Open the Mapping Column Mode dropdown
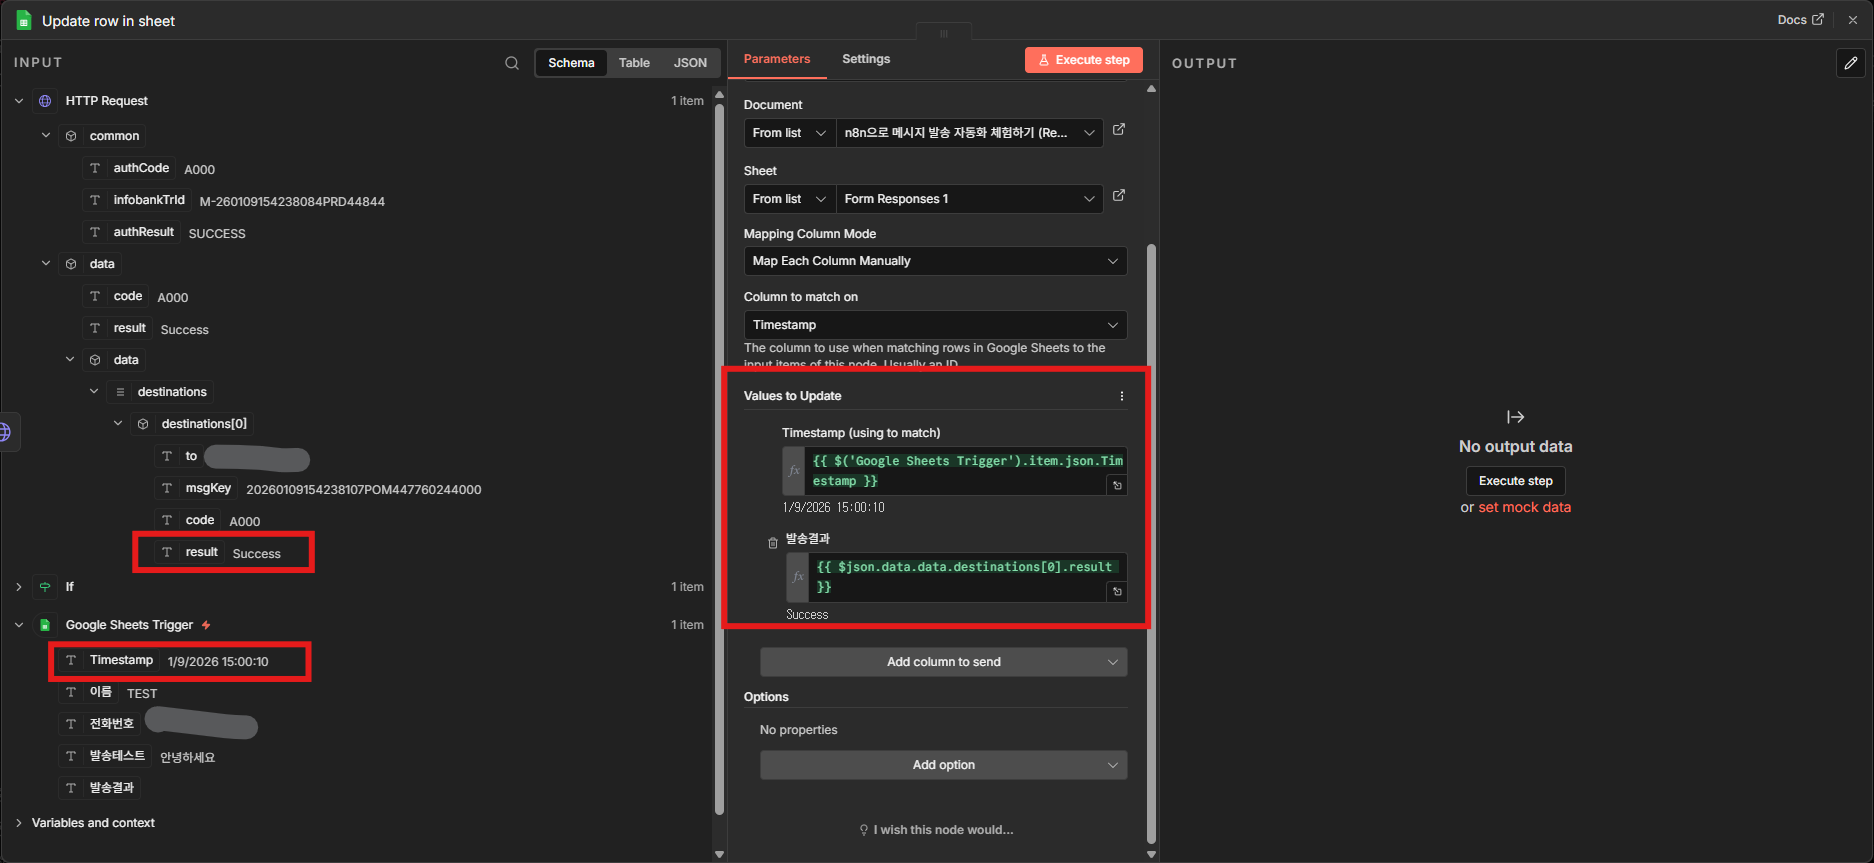 tap(935, 261)
